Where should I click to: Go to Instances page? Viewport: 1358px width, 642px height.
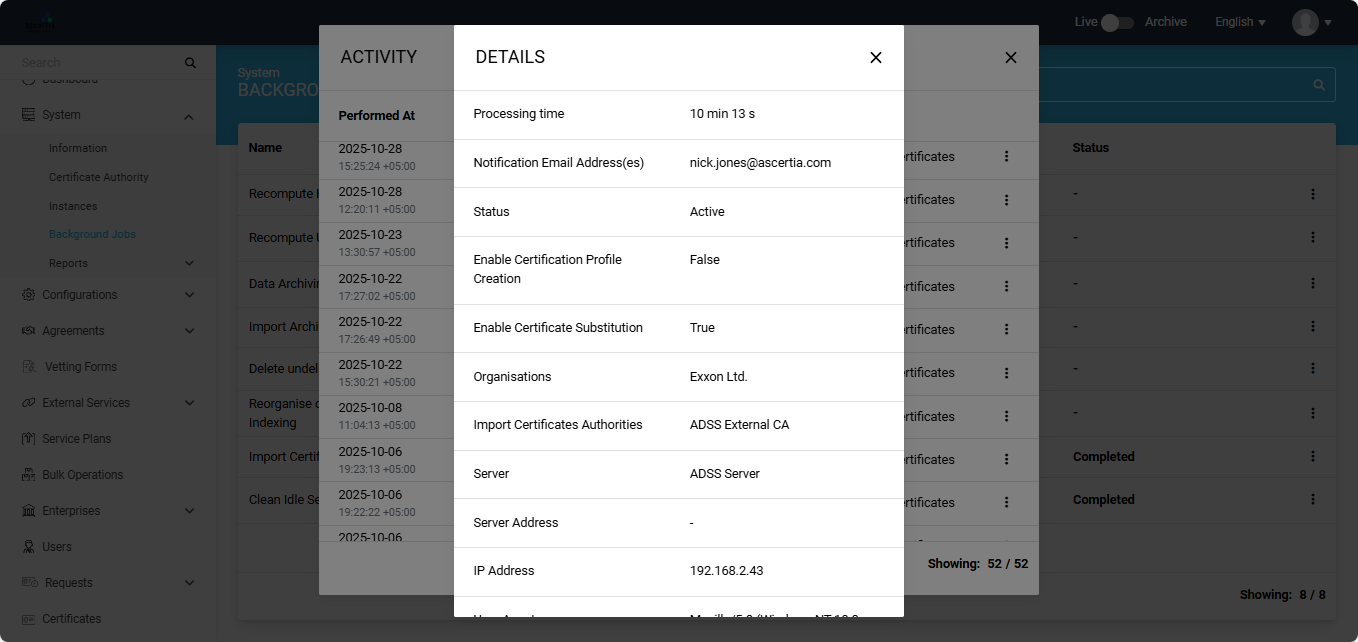pyautogui.click(x=73, y=206)
